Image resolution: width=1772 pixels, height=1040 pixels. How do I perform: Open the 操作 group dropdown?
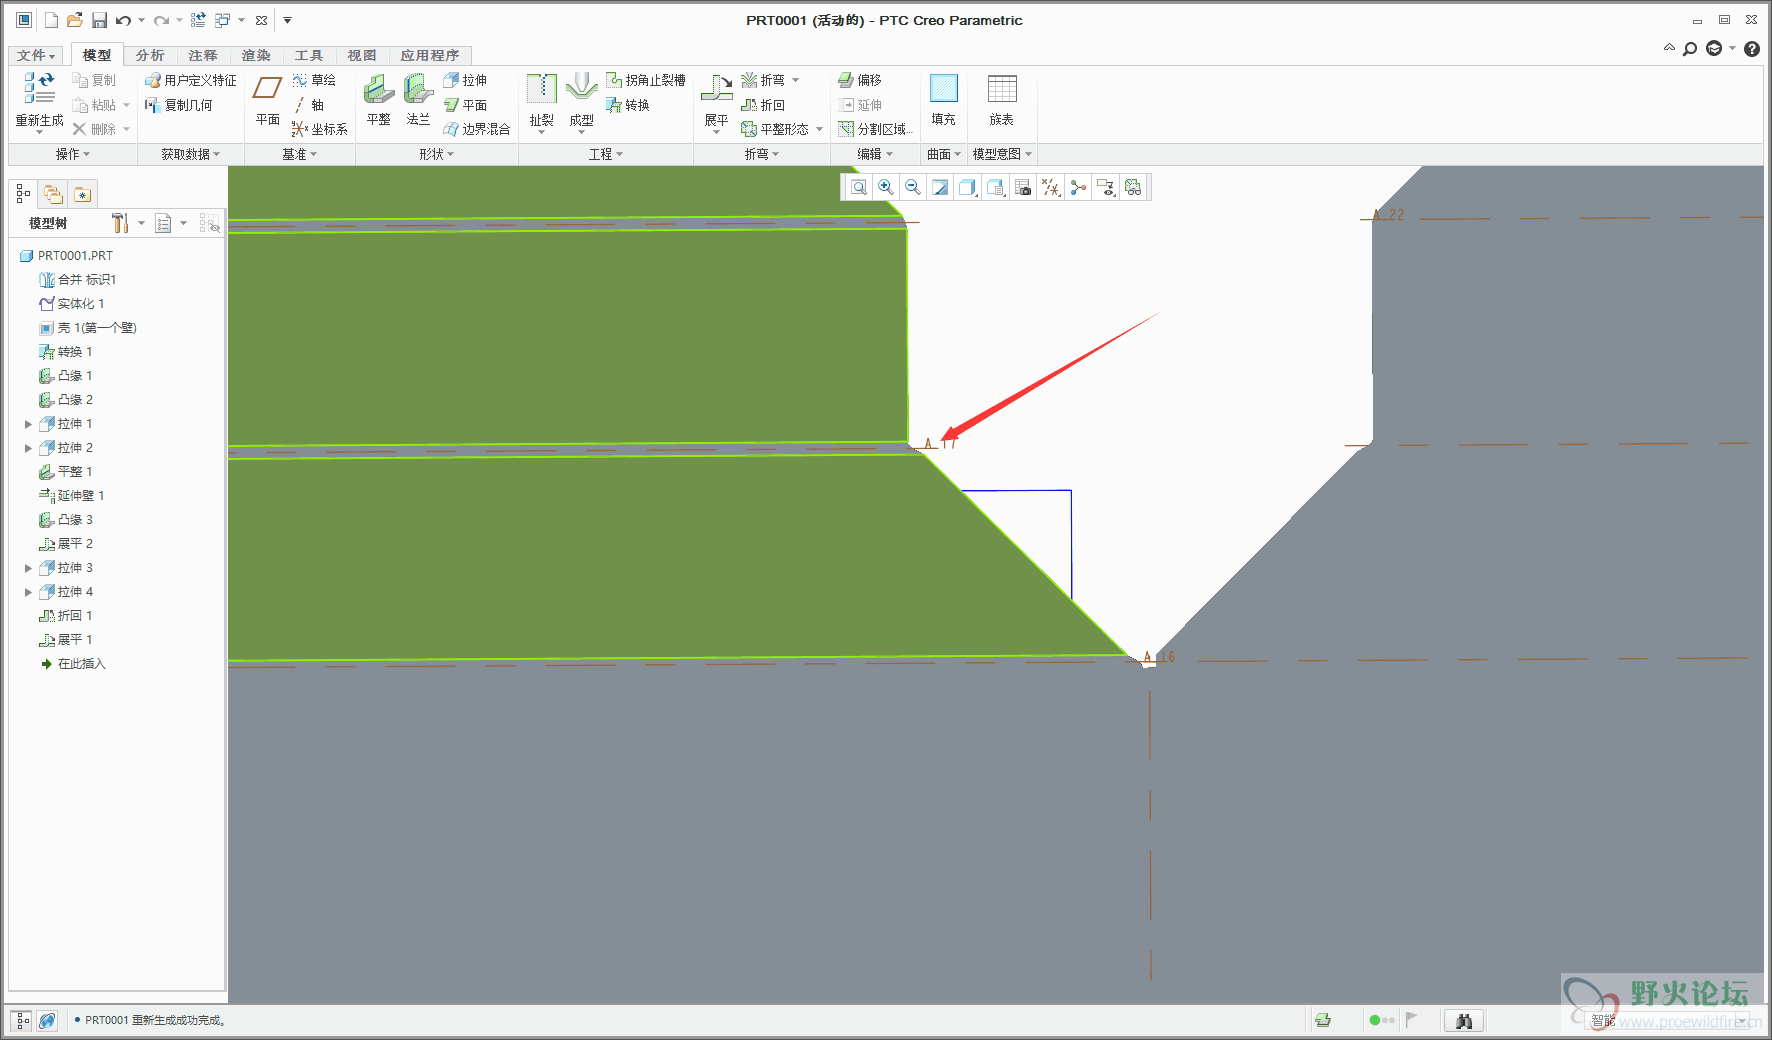pyautogui.click(x=73, y=154)
